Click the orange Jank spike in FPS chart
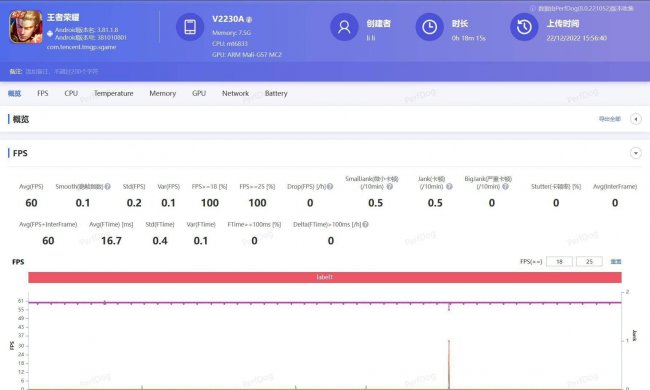The height and width of the screenshot is (390, 650). (449, 364)
